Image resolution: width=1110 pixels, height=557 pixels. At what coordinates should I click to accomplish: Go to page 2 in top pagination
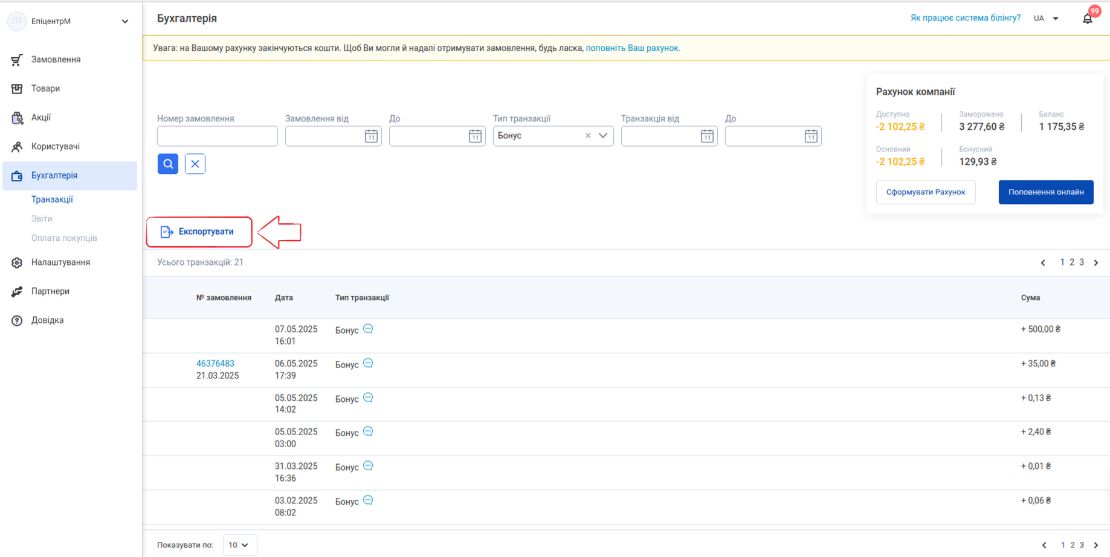[x=1072, y=263]
